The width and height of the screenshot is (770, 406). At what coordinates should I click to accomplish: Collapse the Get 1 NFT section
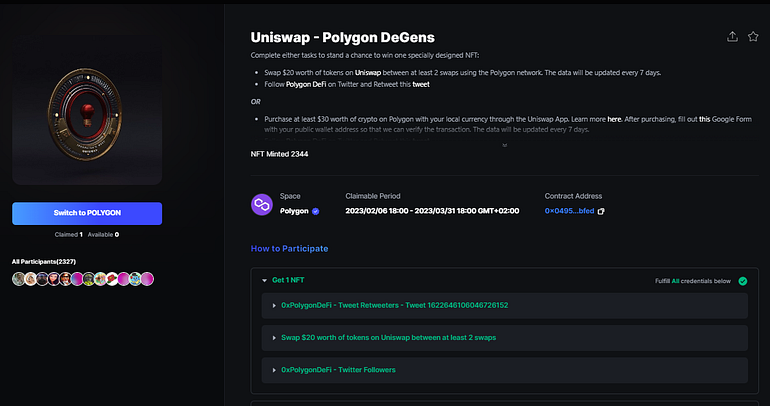click(264, 280)
